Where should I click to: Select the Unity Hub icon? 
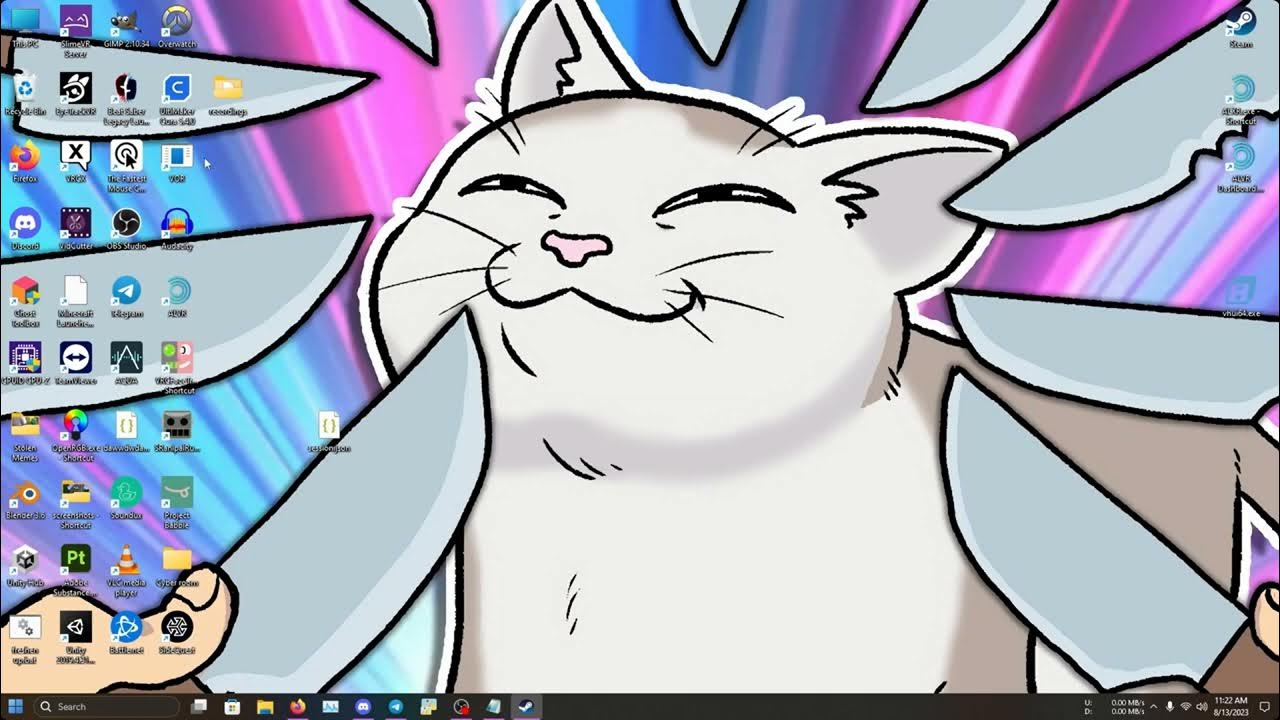25,564
